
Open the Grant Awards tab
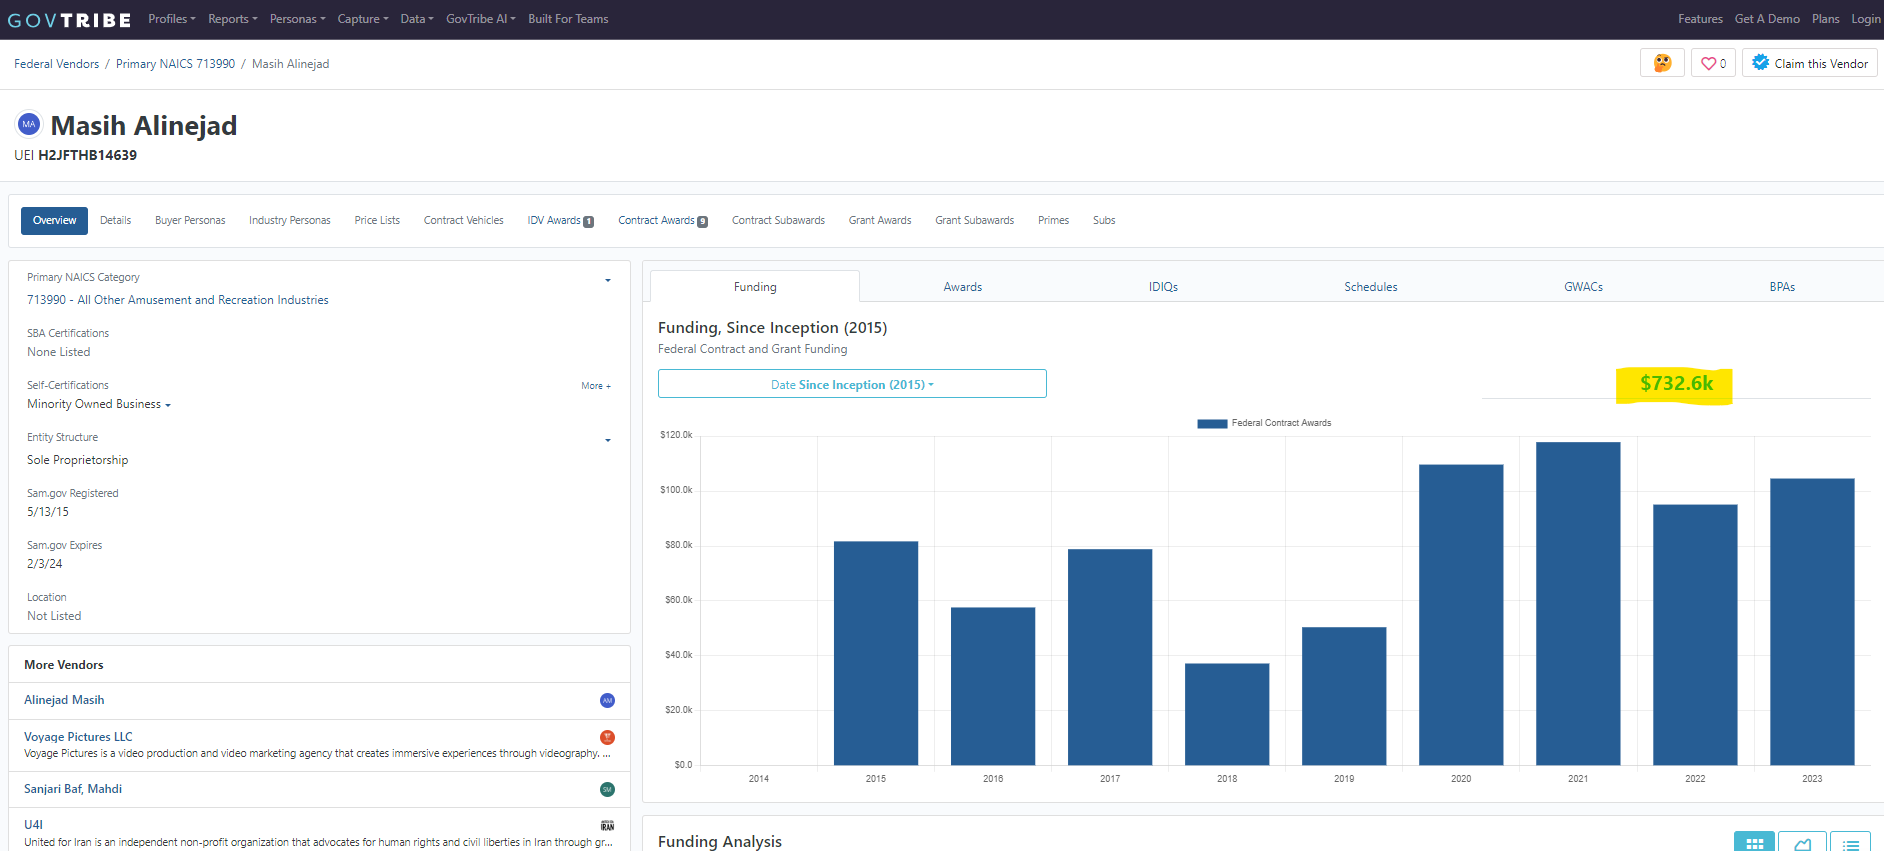tap(880, 221)
